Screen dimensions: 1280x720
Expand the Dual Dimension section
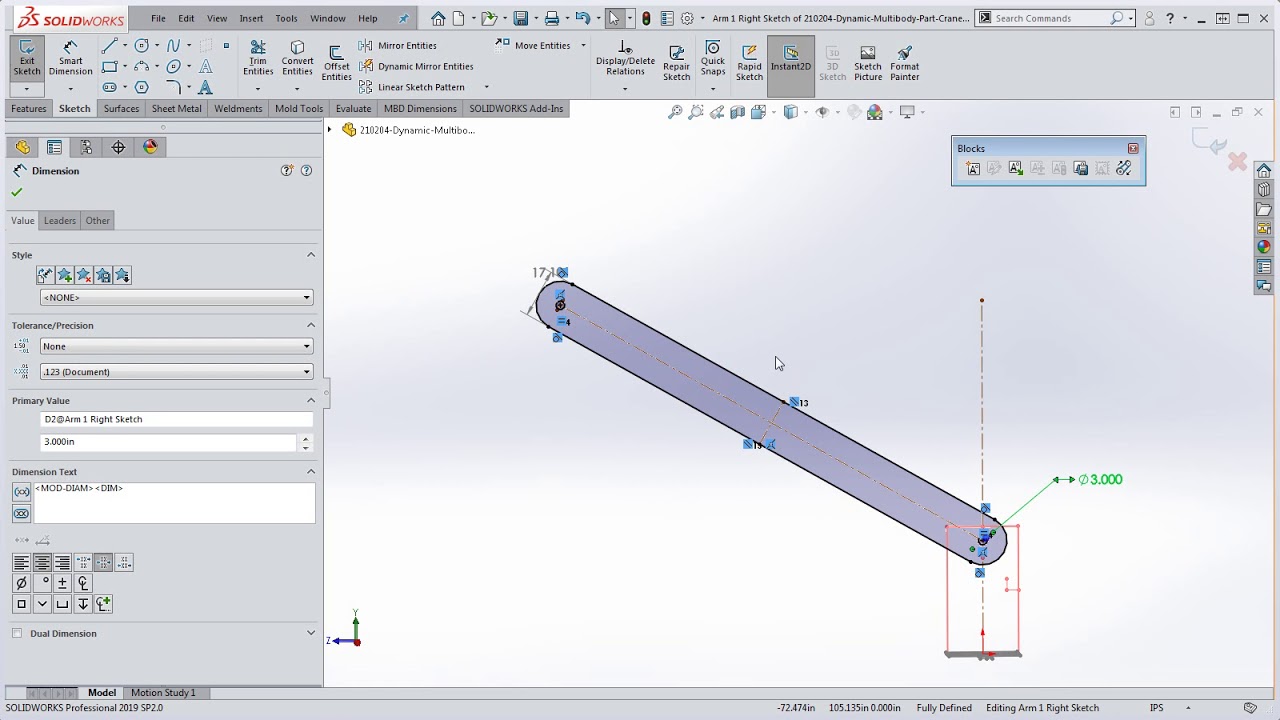coord(310,633)
